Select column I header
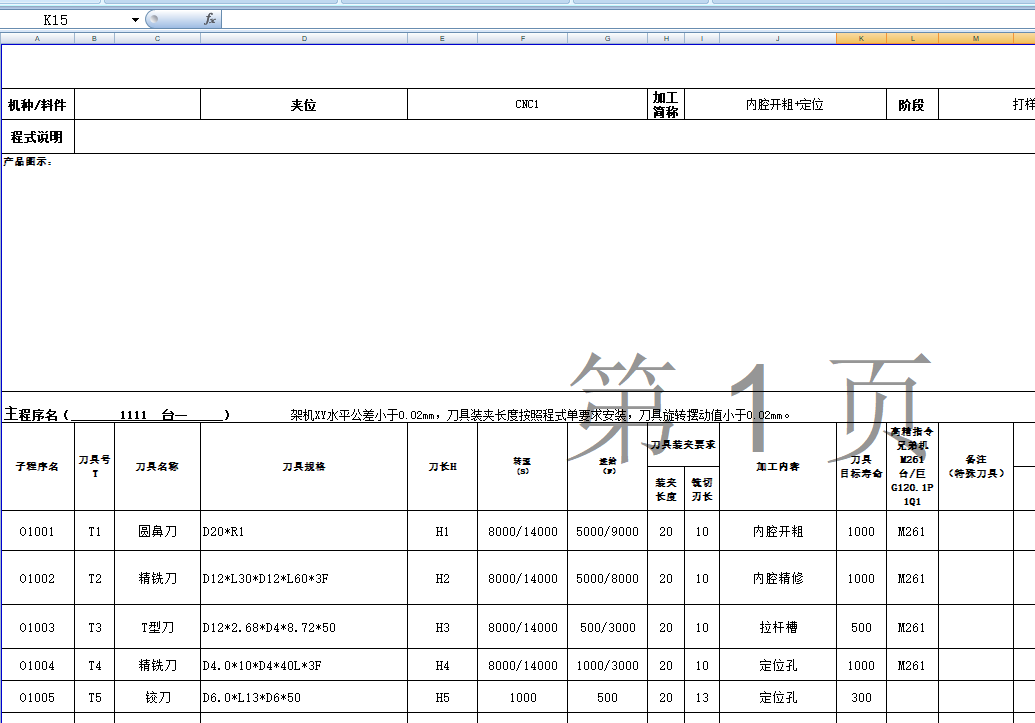This screenshot has height=723, width=1035. coord(702,38)
